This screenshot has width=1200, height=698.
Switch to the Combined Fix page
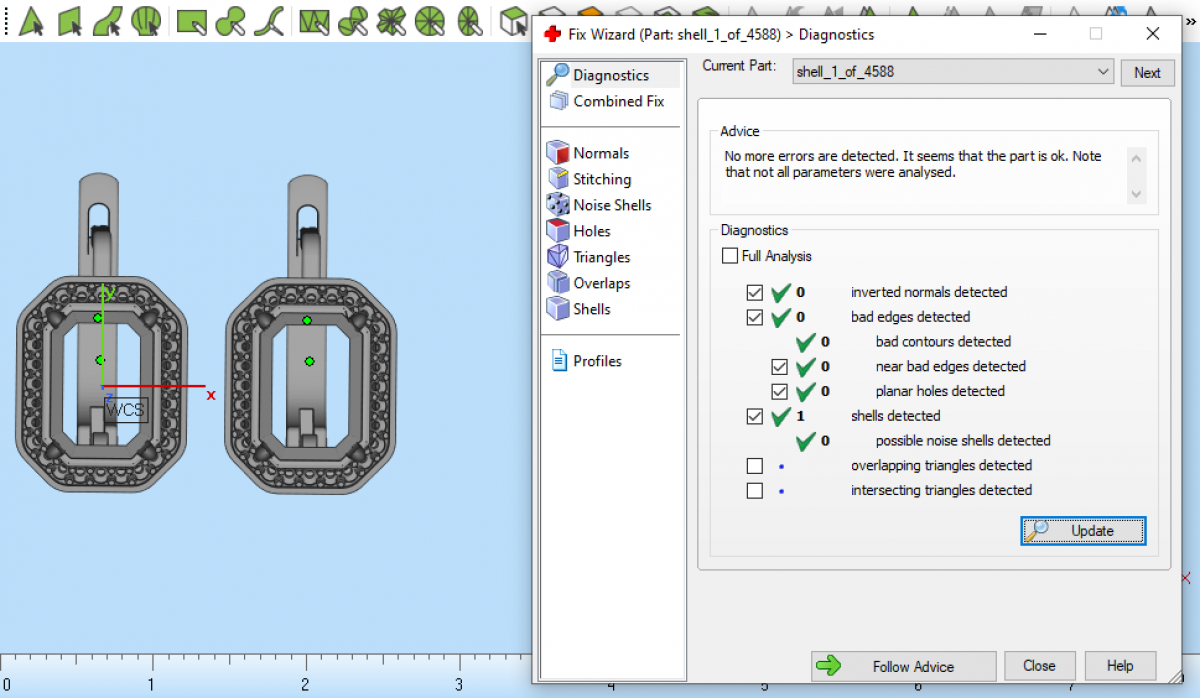[x=617, y=101]
